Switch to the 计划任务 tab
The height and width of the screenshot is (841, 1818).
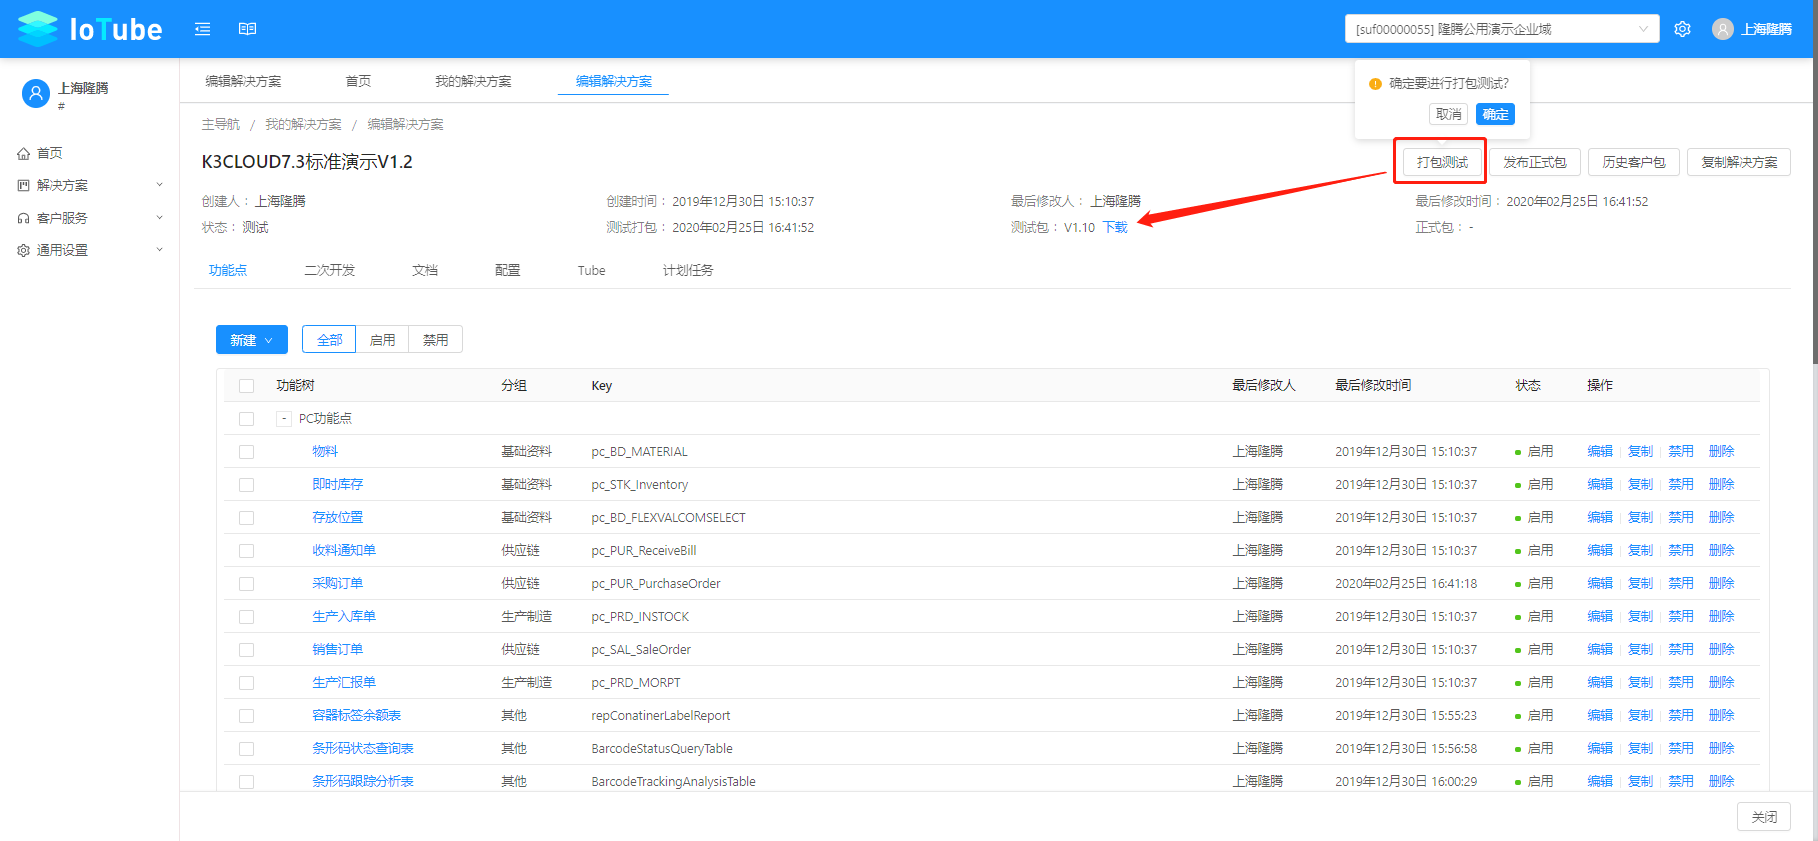click(688, 270)
